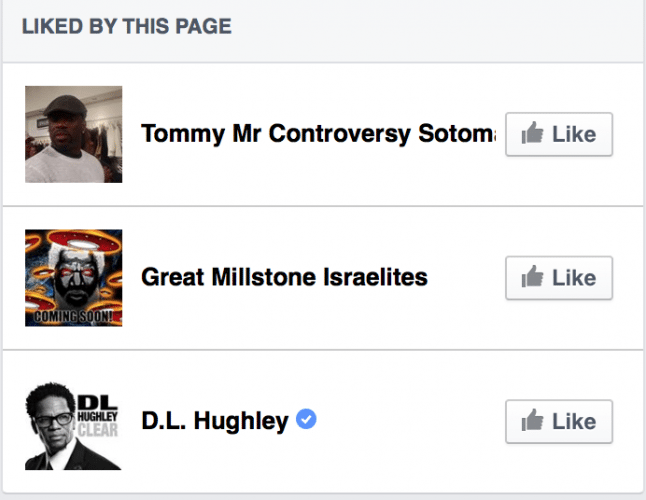Click the thumbs-up icon in D.L. Hughley's row
The image size is (646, 500).
pyautogui.click(x=533, y=422)
